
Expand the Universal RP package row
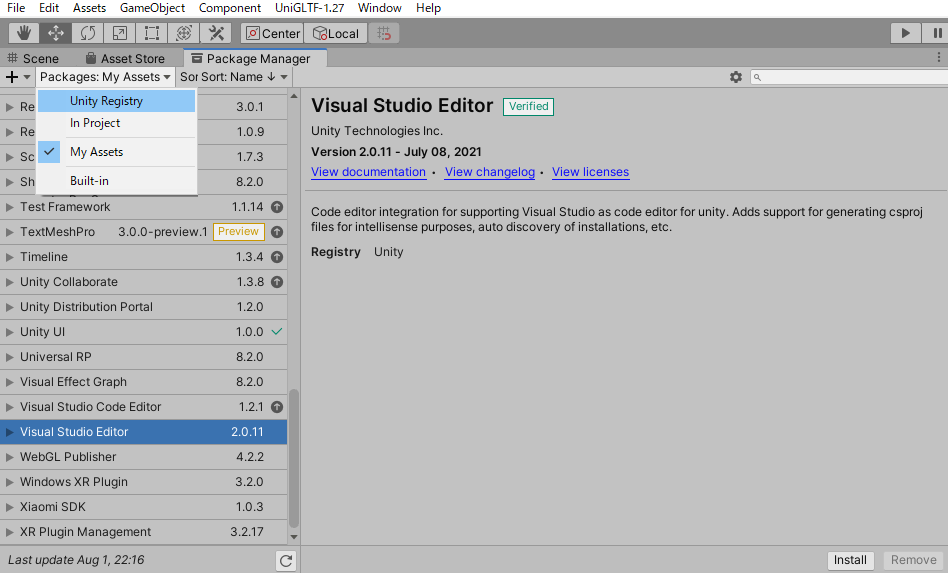point(10,357)
